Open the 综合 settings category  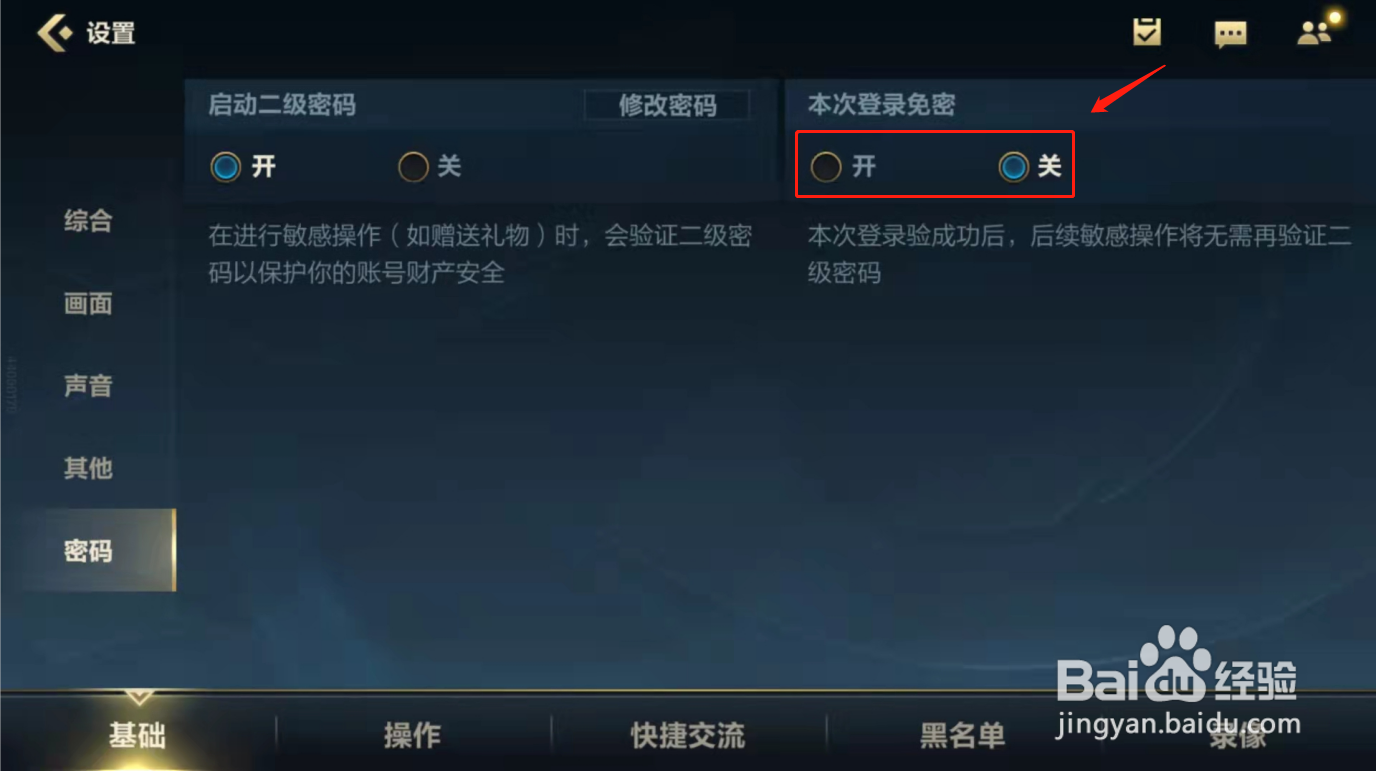tap(88, 221)
